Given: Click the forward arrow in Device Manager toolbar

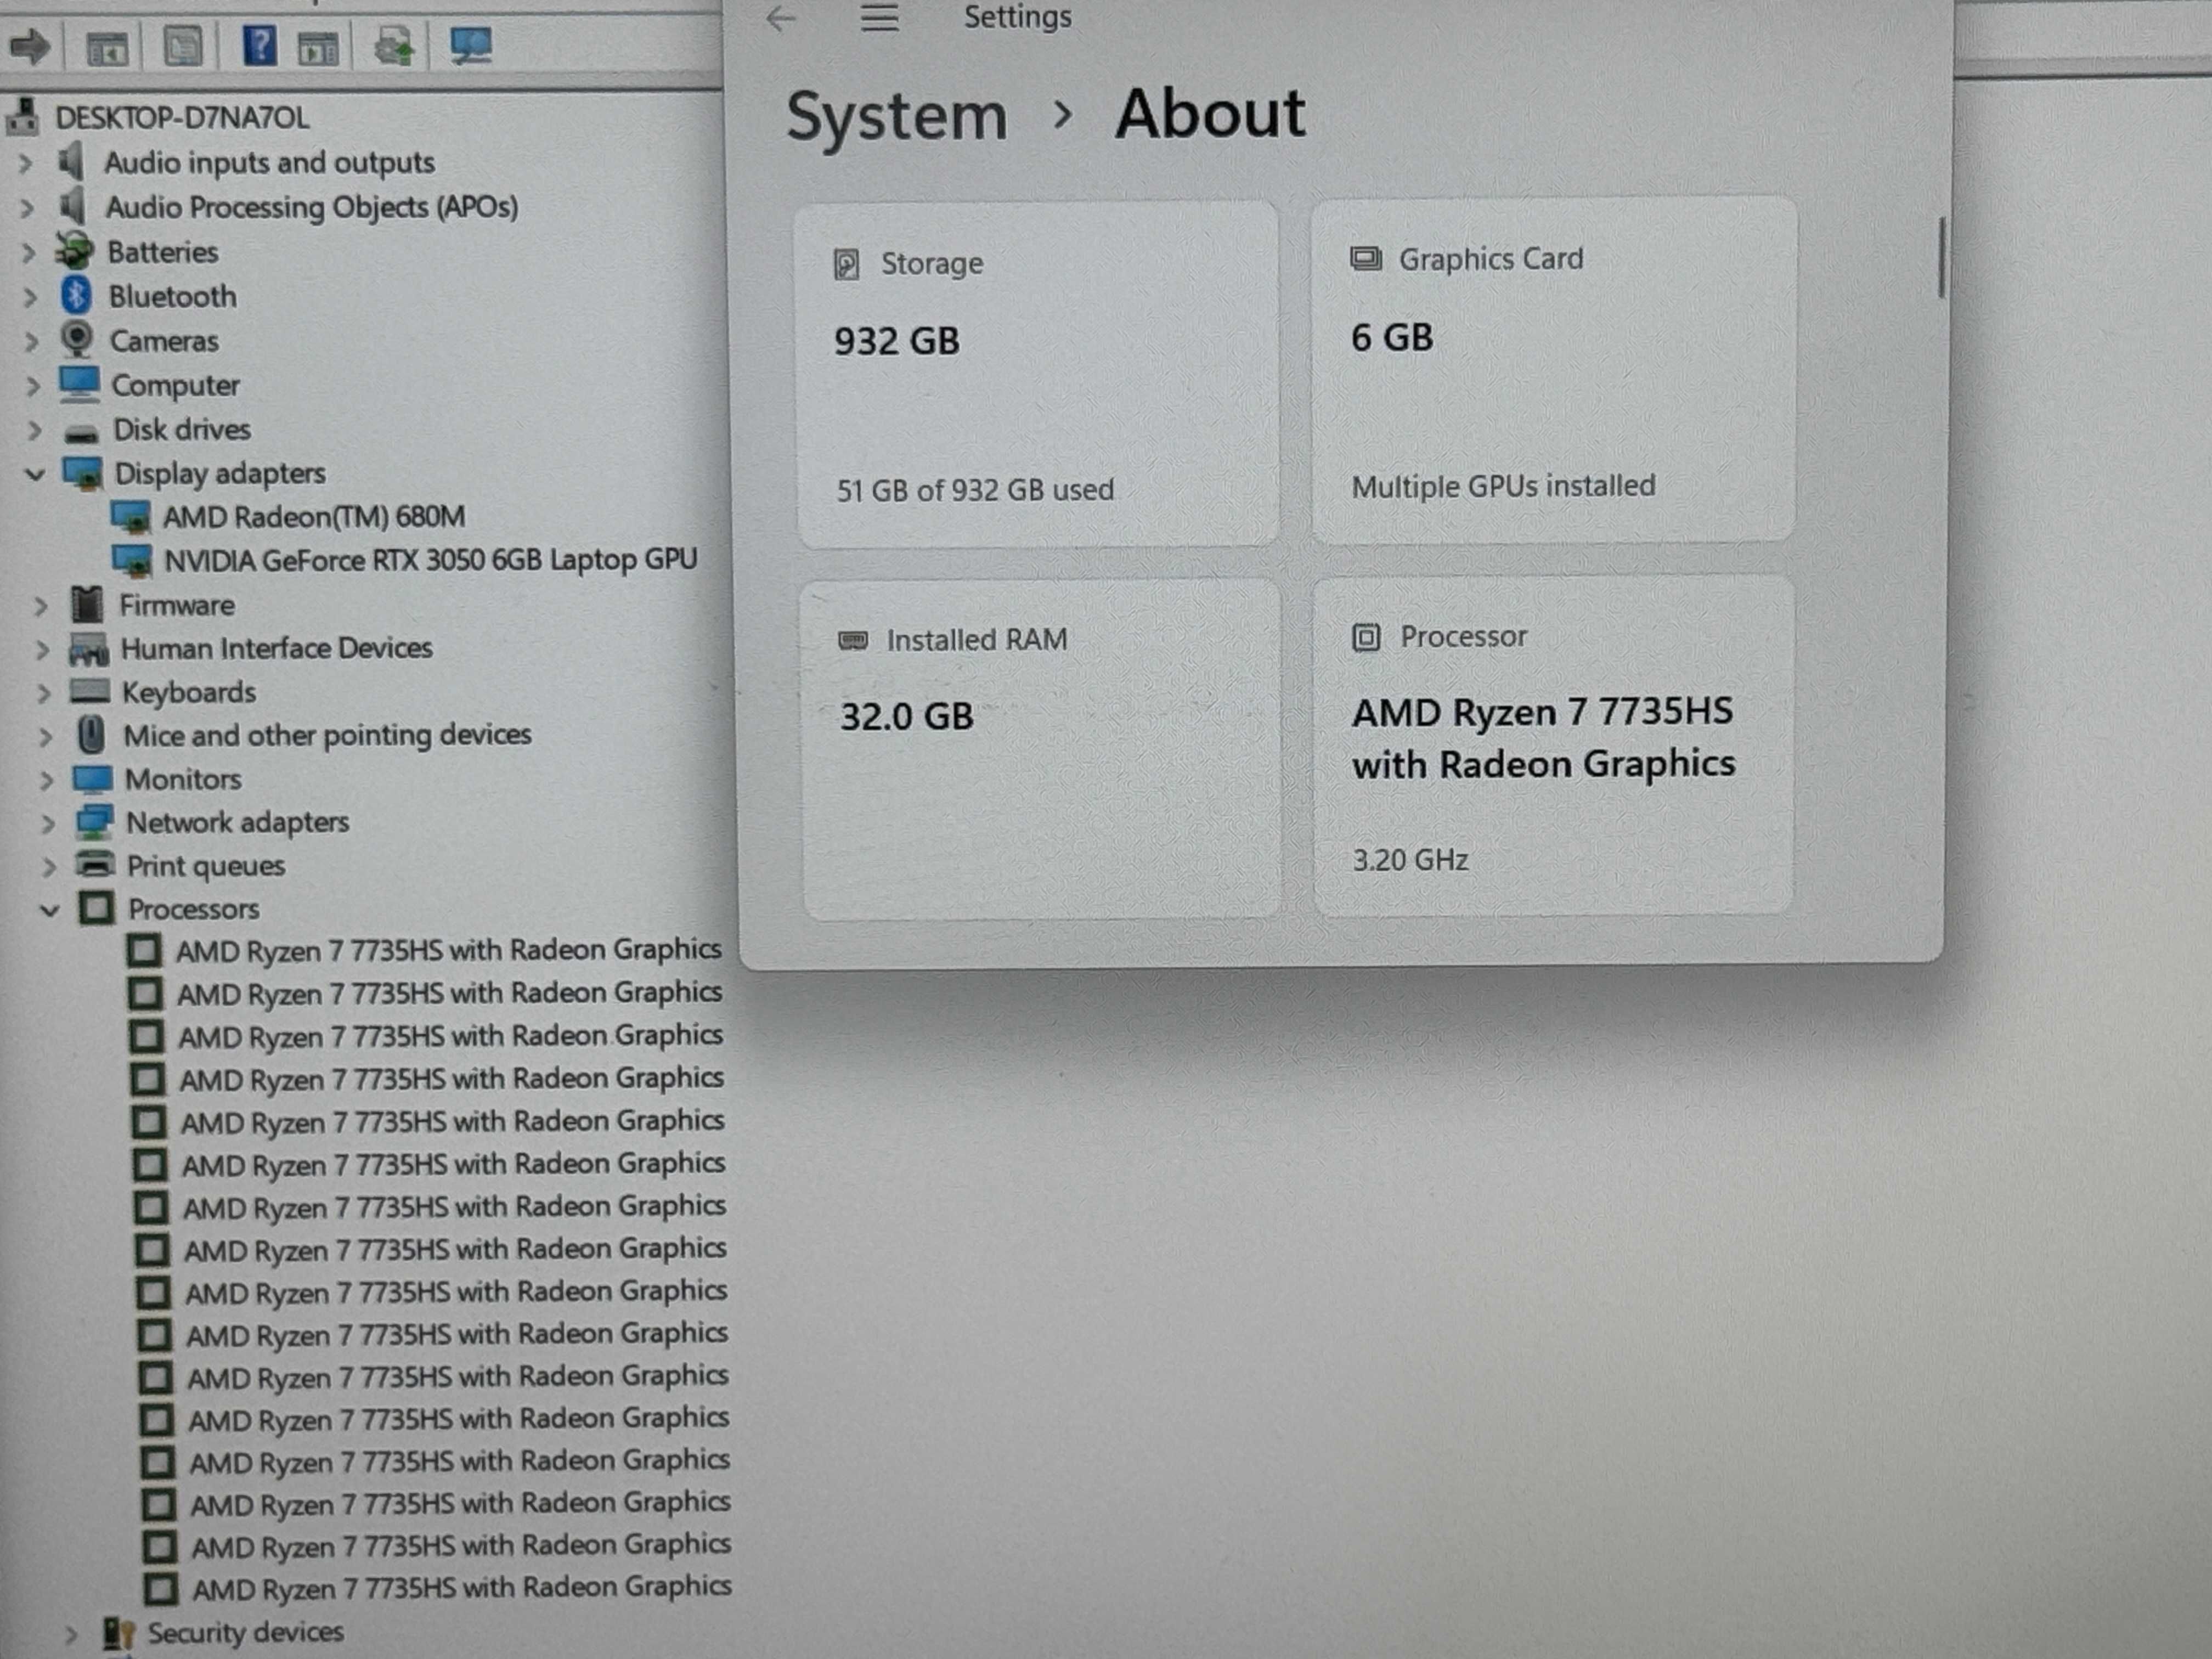Looking at the screenshot, I should pos(30,46).
